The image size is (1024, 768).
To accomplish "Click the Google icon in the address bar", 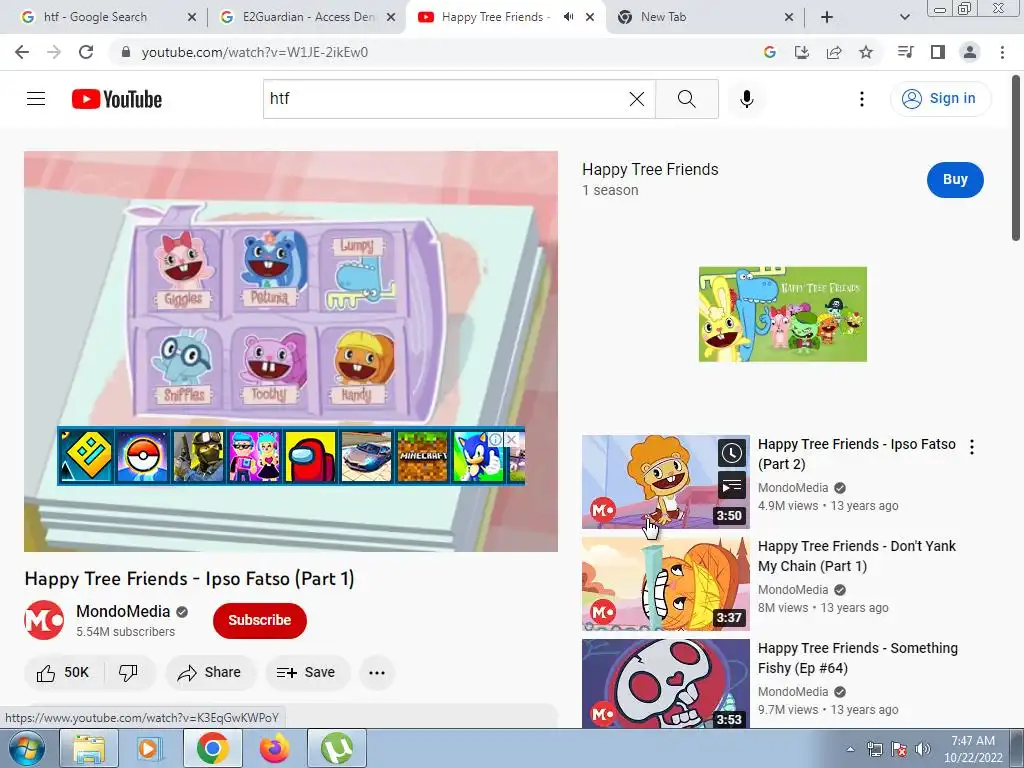I will click(770, 52).
